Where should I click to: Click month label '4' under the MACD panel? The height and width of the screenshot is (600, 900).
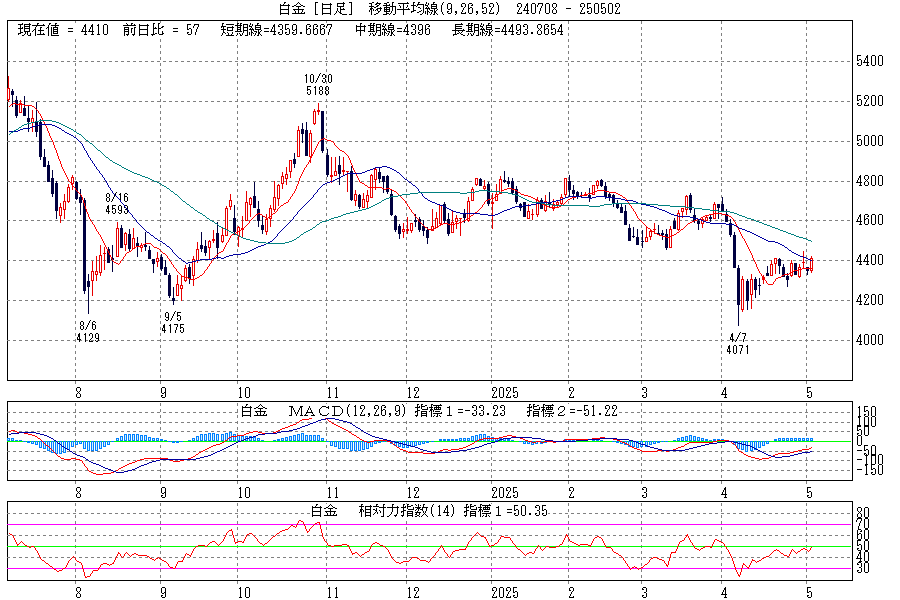724,493
